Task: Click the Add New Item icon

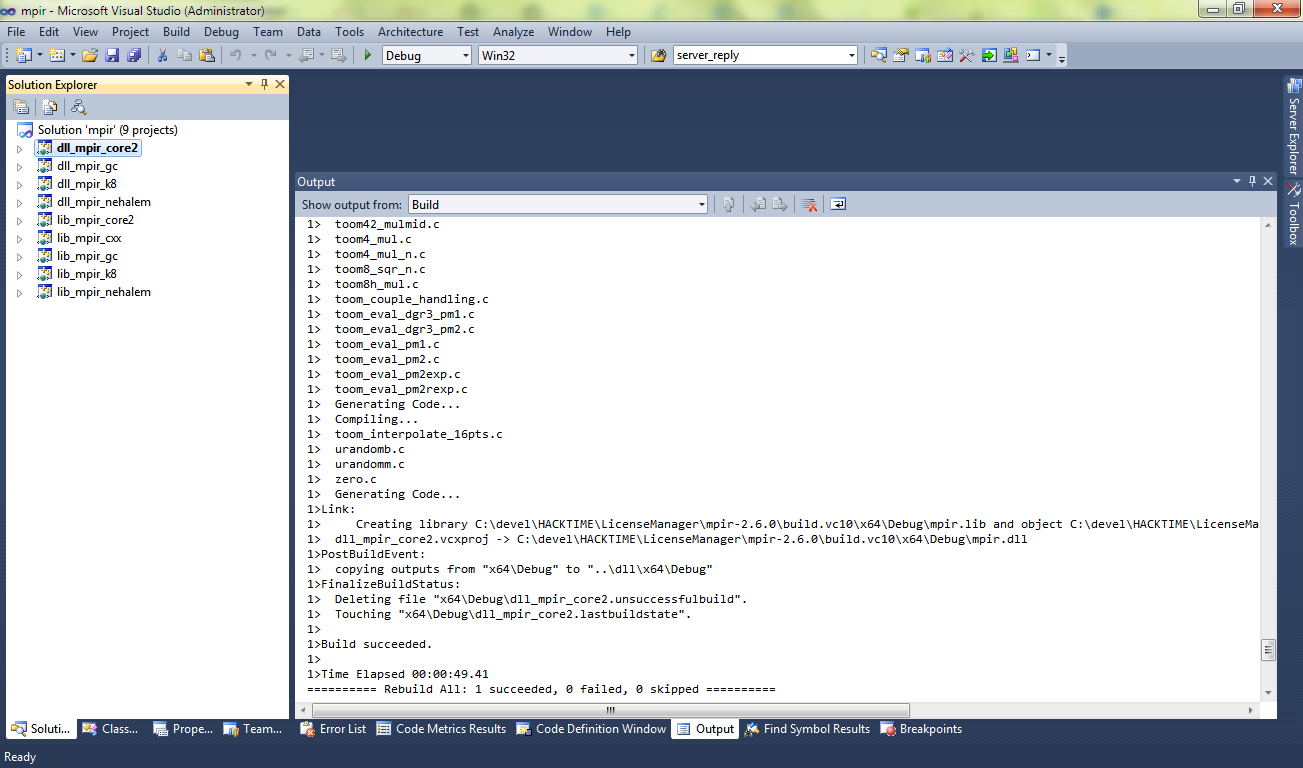Action: 57,55
